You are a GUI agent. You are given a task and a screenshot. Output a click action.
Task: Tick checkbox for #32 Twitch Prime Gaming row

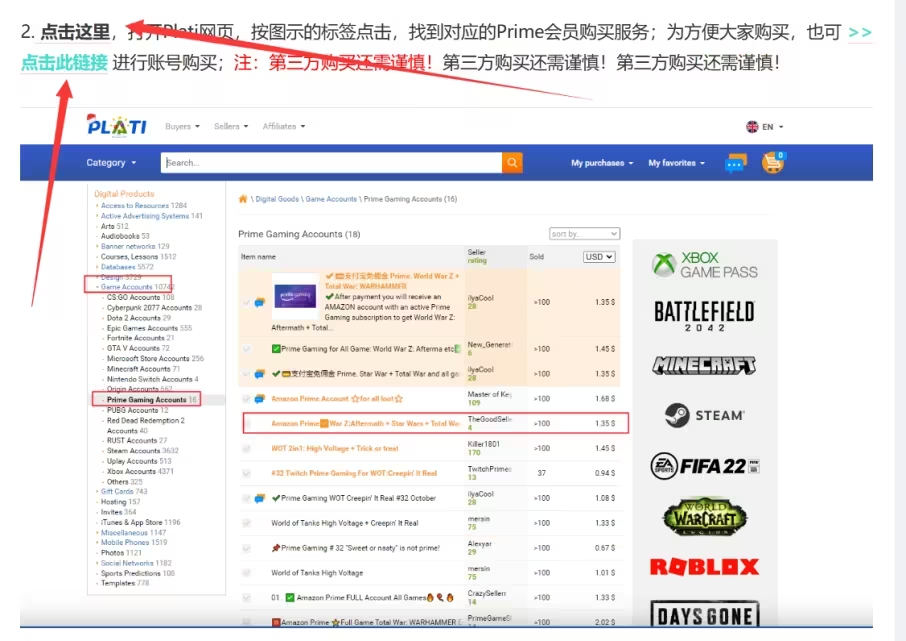point(247,473)
